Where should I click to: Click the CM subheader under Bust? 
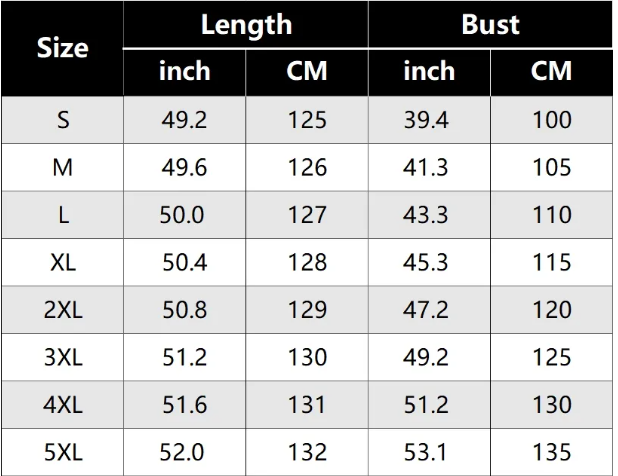click(551, 71)
